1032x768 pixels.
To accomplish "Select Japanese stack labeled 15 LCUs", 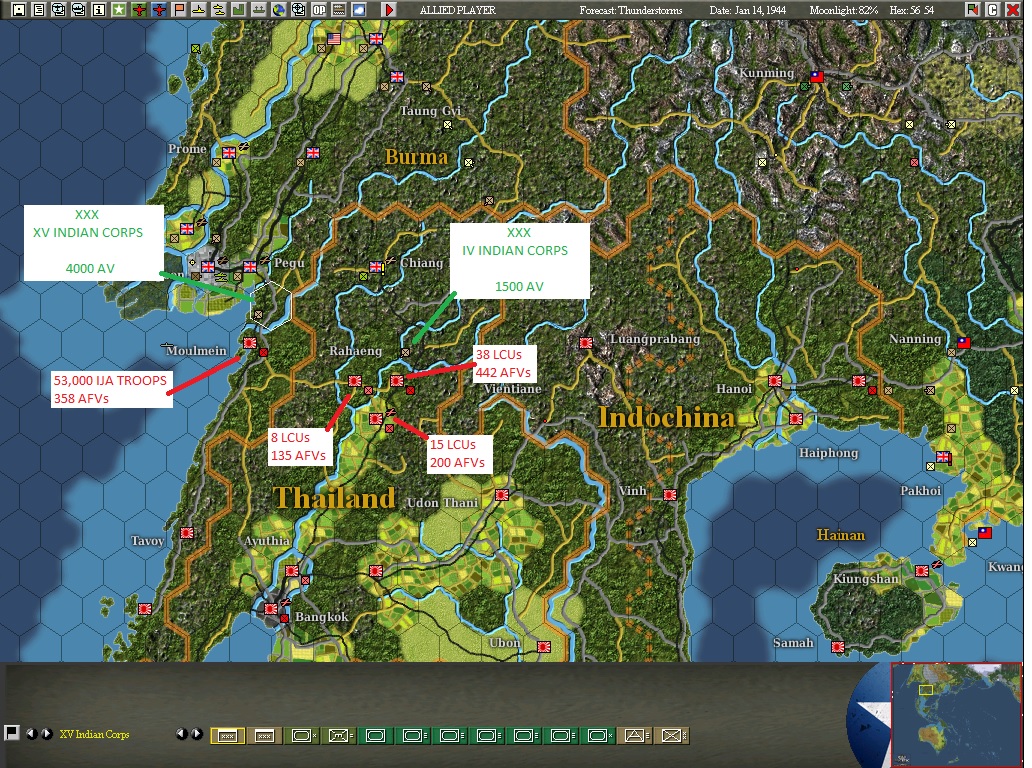I will click(x=376, y=419).
